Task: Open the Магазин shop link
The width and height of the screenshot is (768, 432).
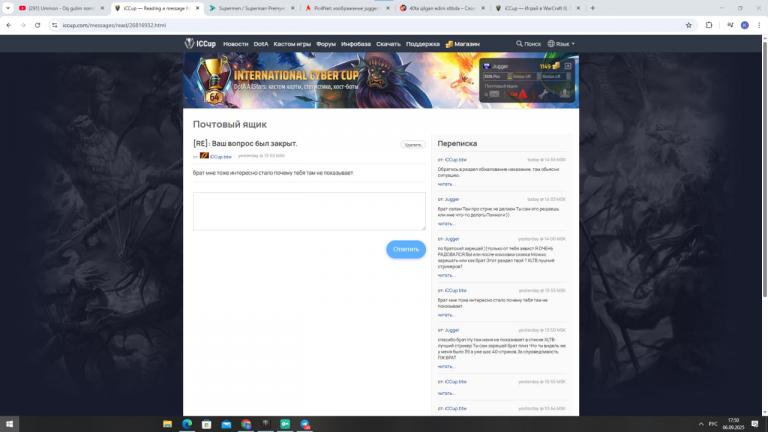Action: click(462, 44)
